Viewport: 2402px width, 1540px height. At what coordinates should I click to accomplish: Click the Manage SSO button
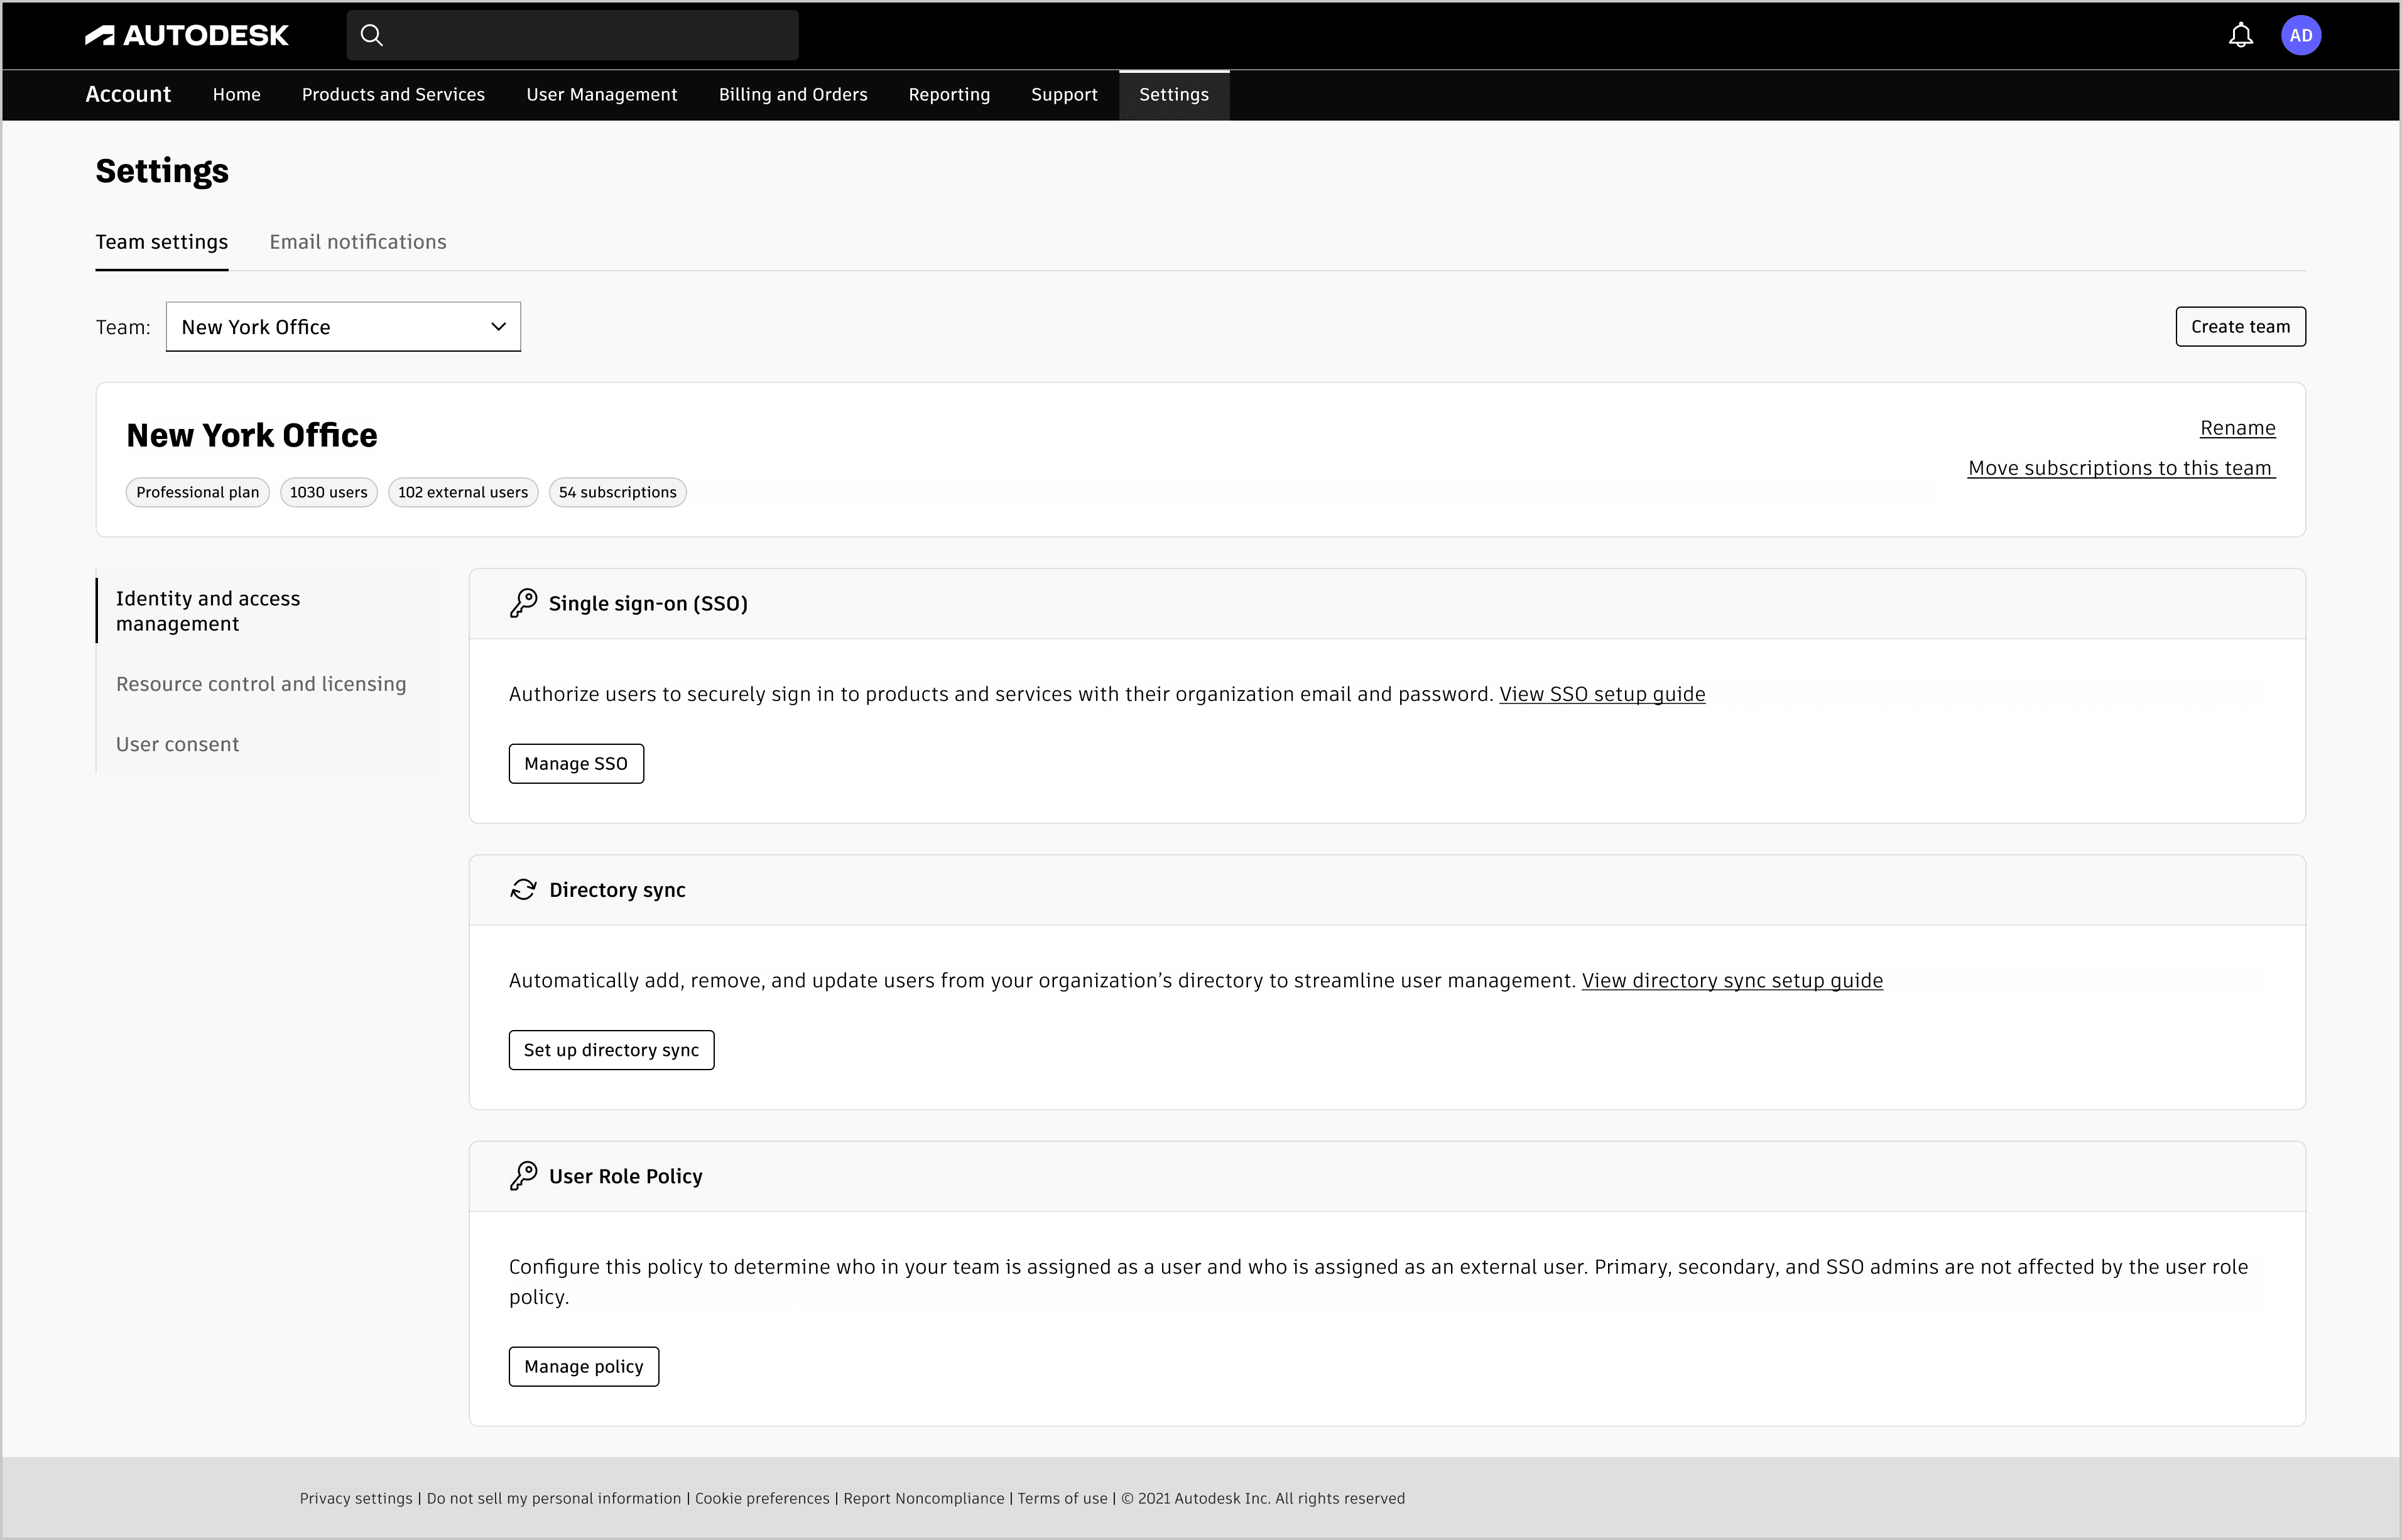point(576,764)
